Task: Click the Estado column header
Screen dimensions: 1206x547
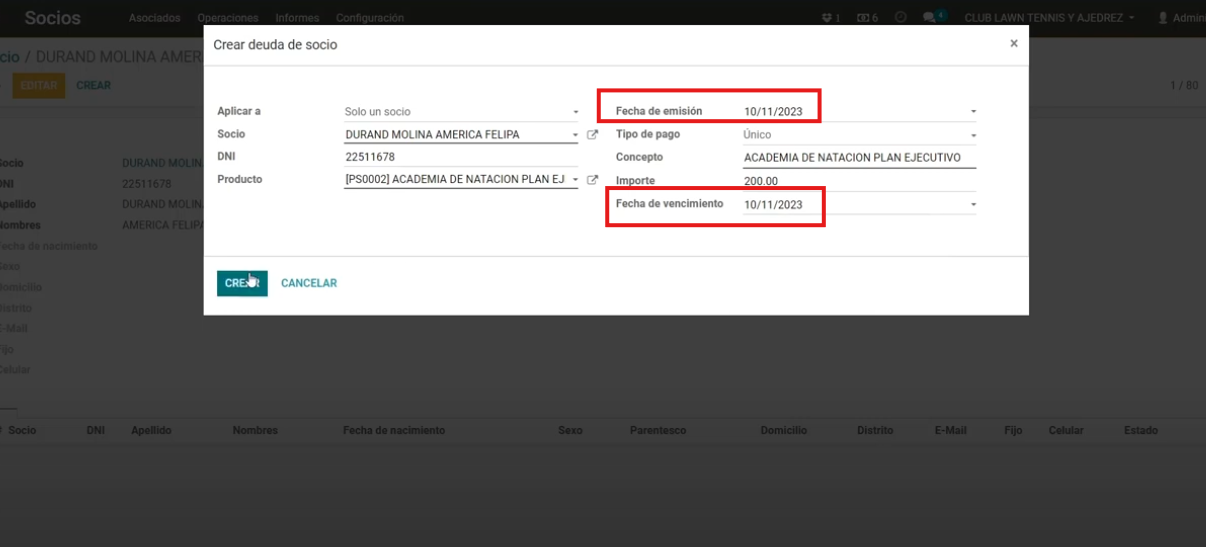Action: point(1140,430)
